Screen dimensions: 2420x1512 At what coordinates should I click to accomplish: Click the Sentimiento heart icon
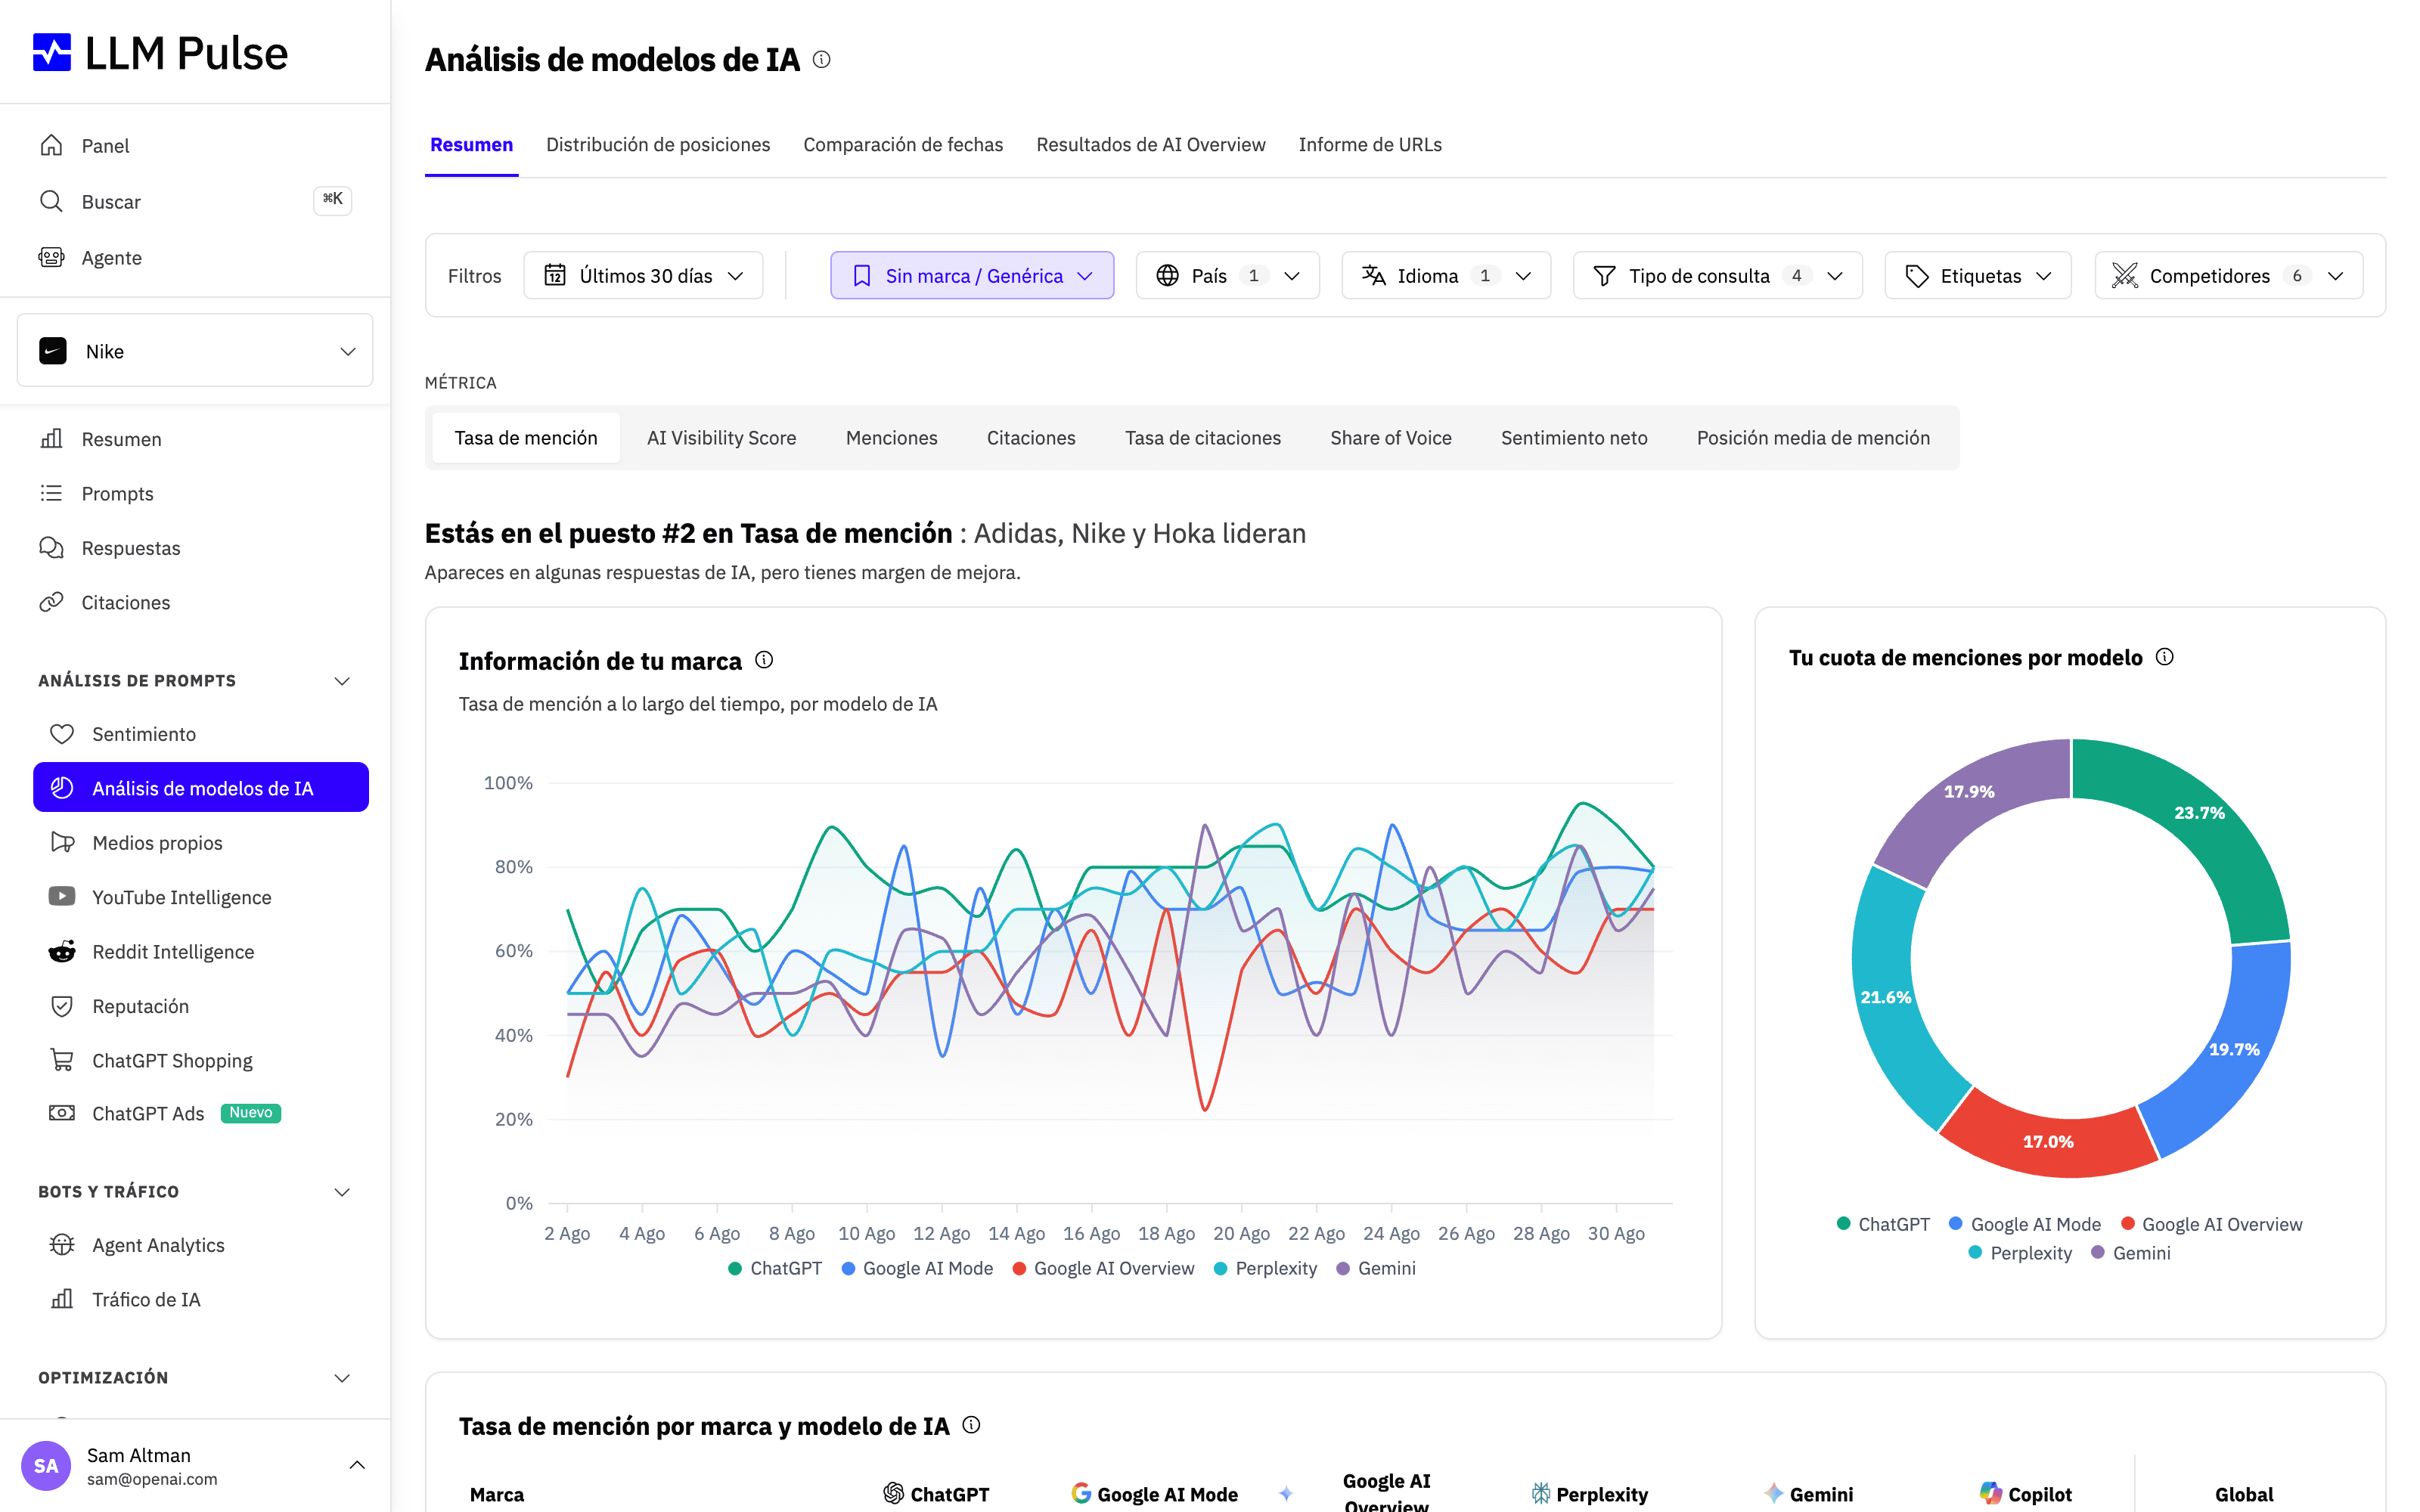[x=62, y=734]
